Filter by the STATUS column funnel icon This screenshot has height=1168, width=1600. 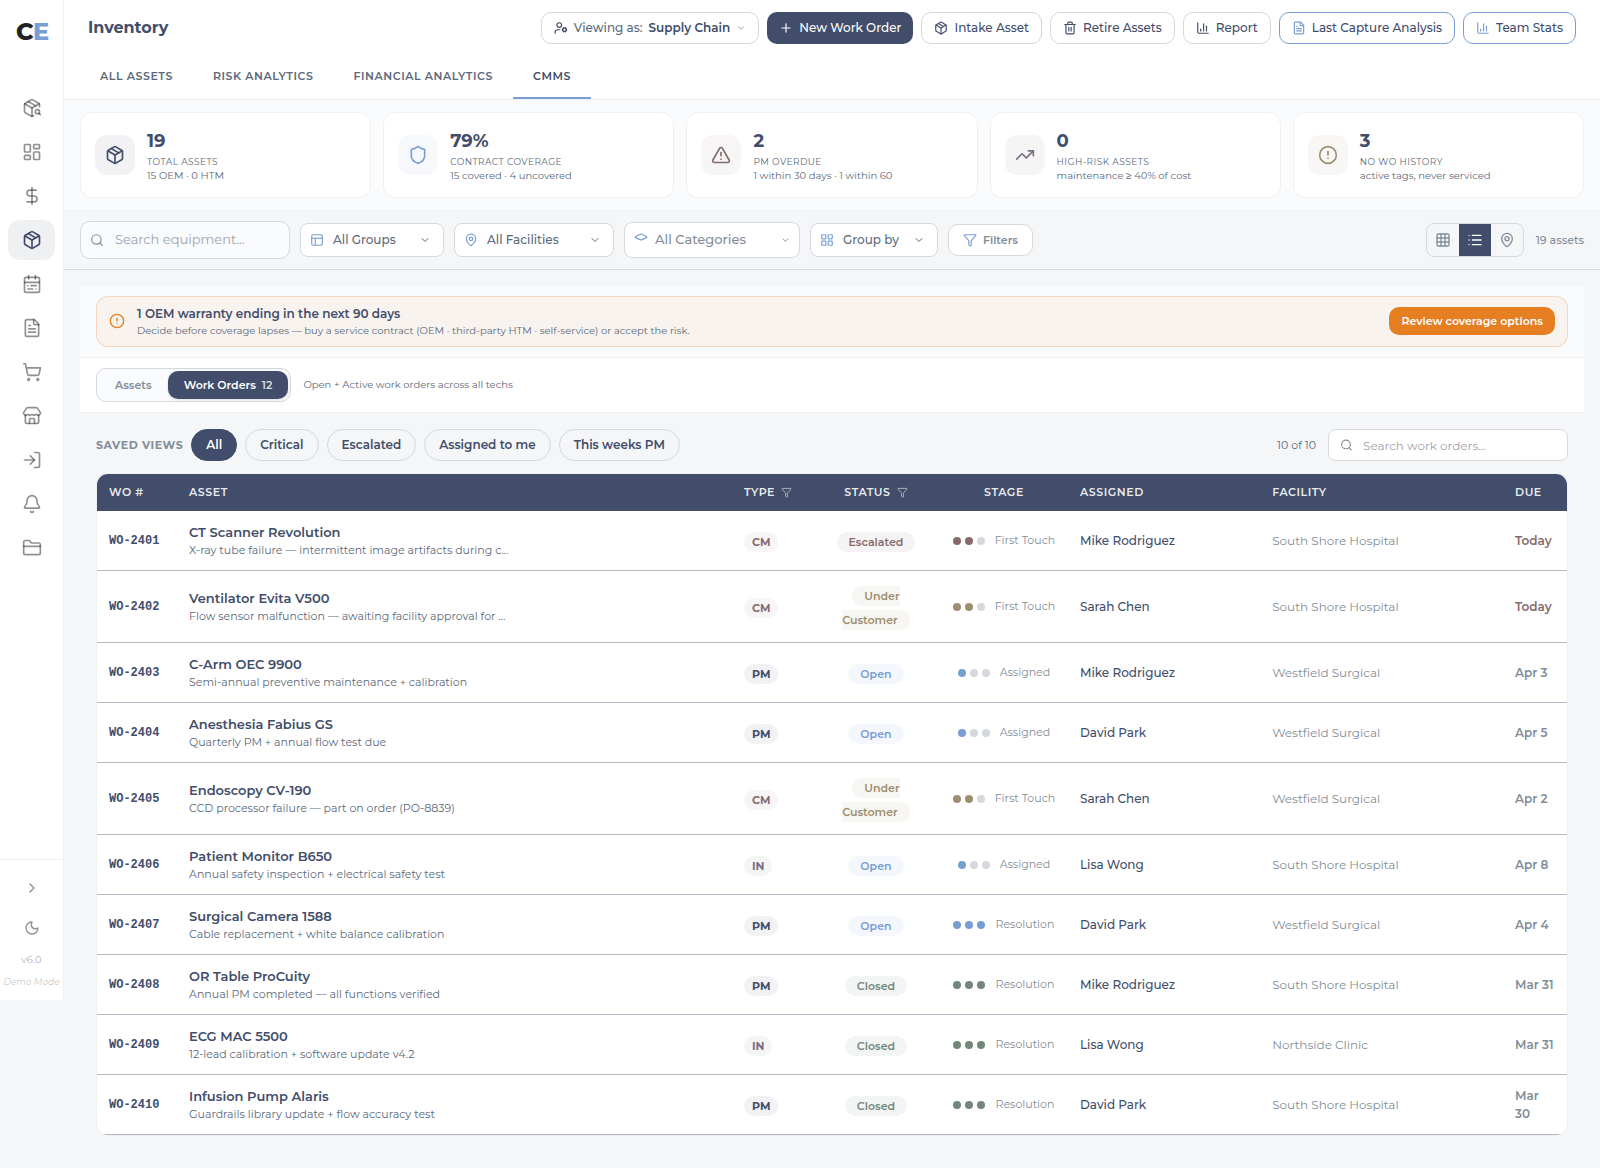coord(903,493)
